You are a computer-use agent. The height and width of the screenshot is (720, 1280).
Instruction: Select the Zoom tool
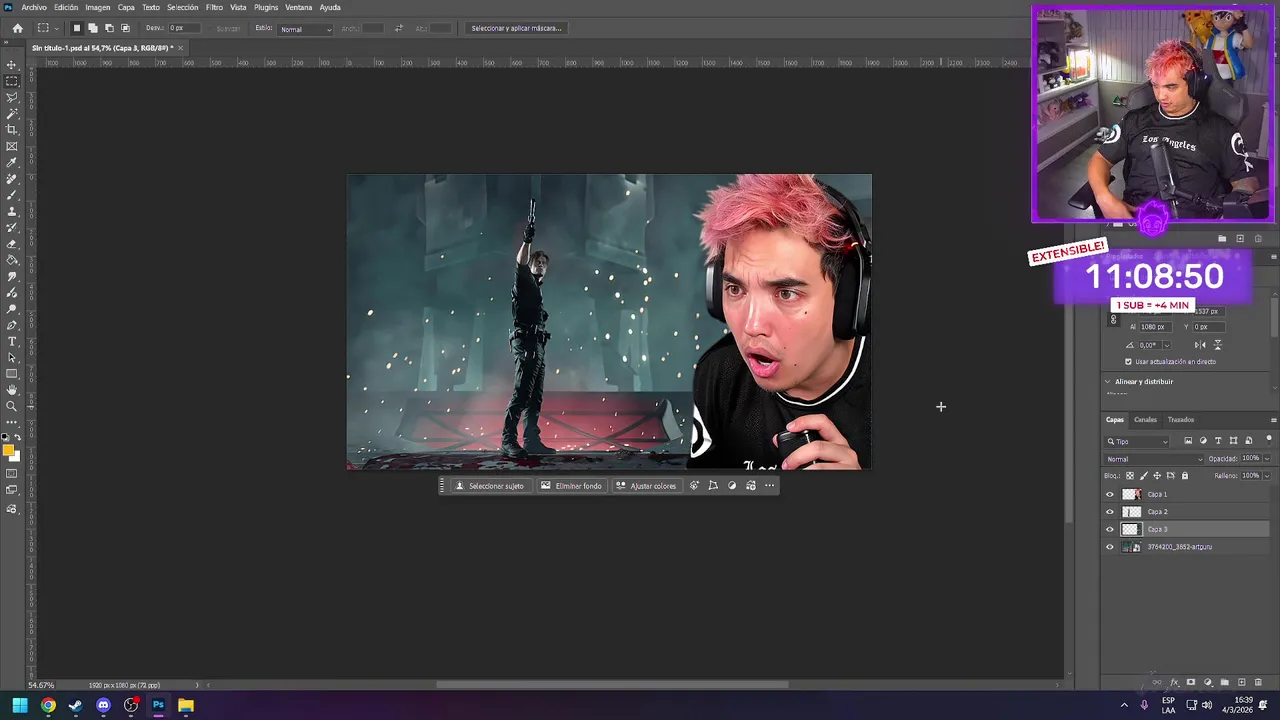tap(12, 406)
